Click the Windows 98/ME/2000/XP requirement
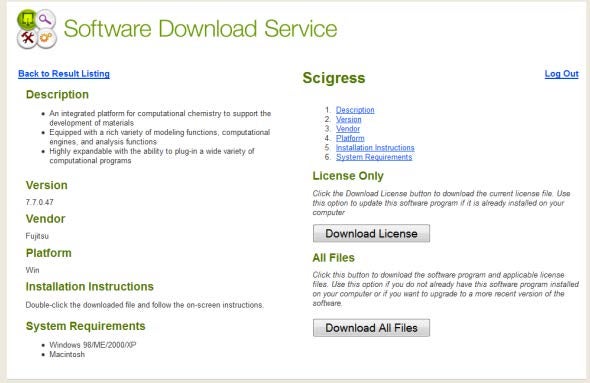 [93, 345]
